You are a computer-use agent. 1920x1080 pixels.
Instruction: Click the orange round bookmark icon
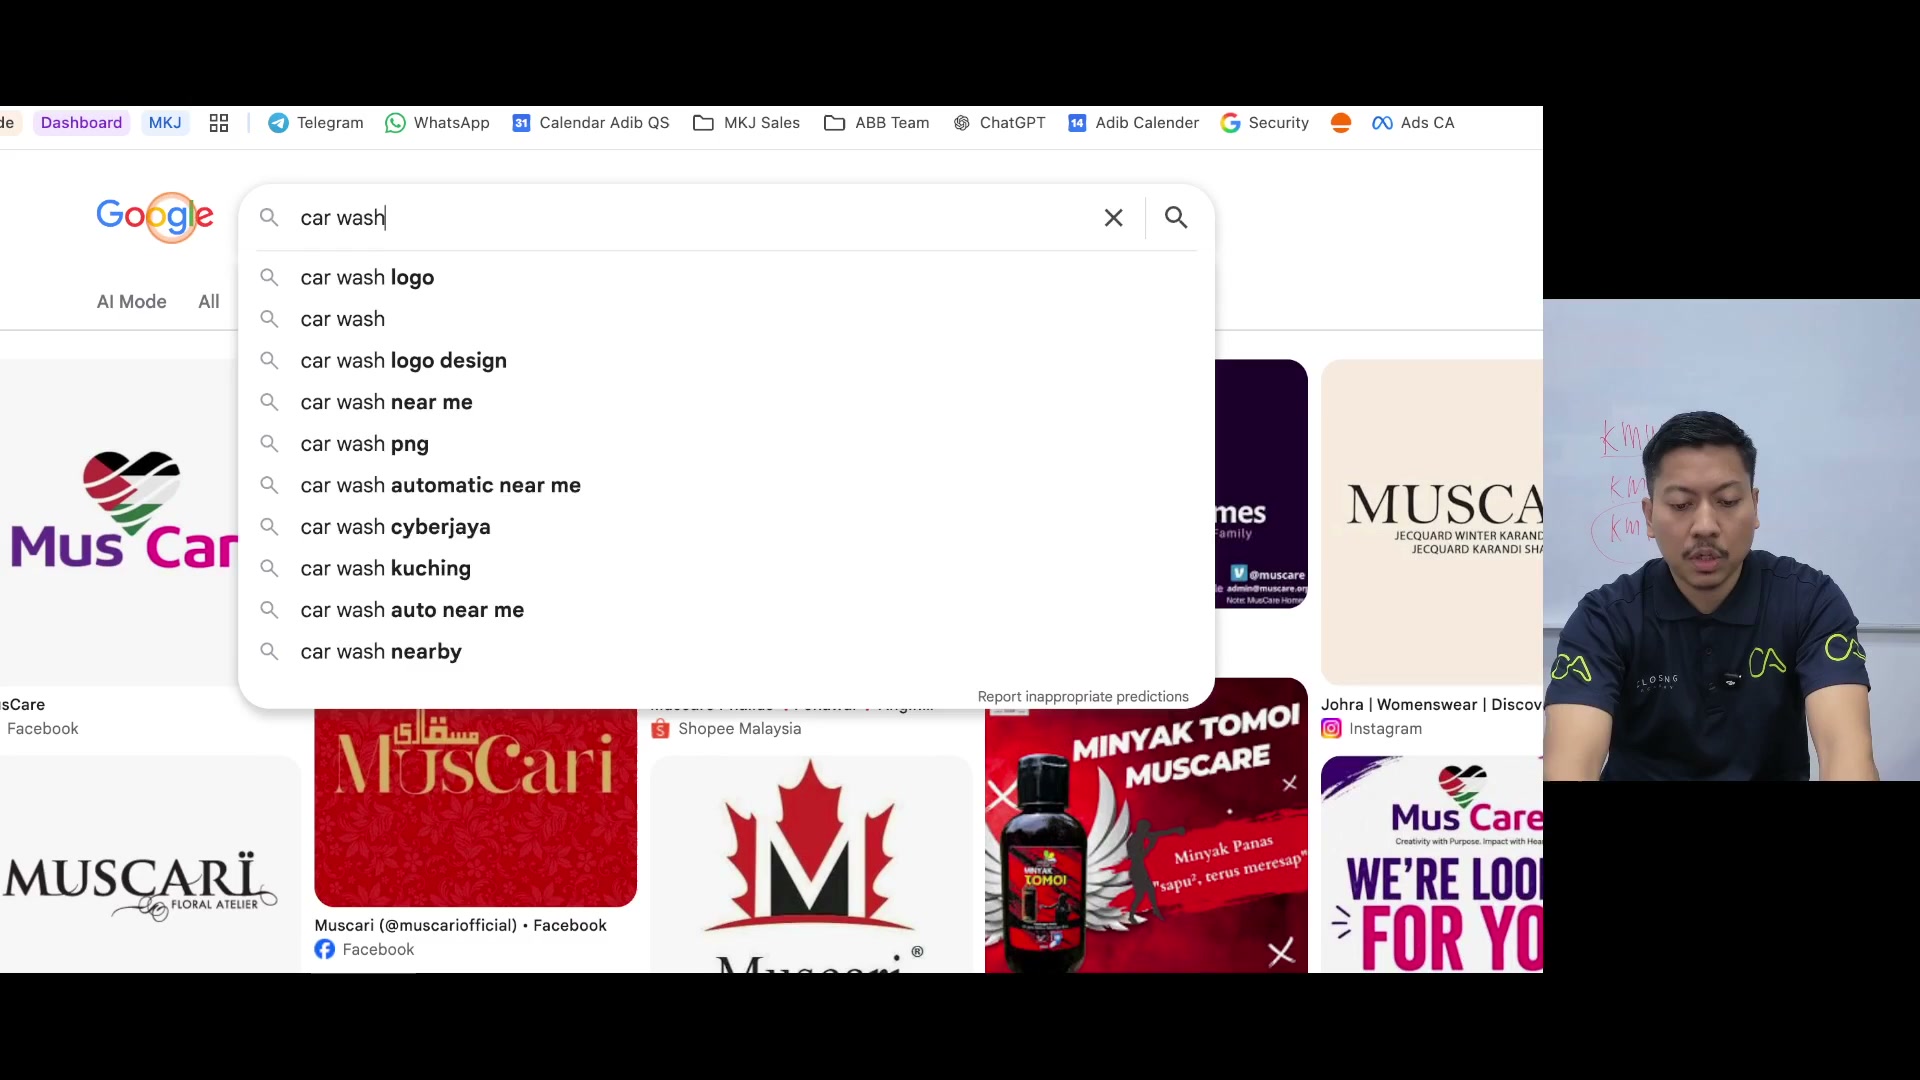coord(1341,123)
